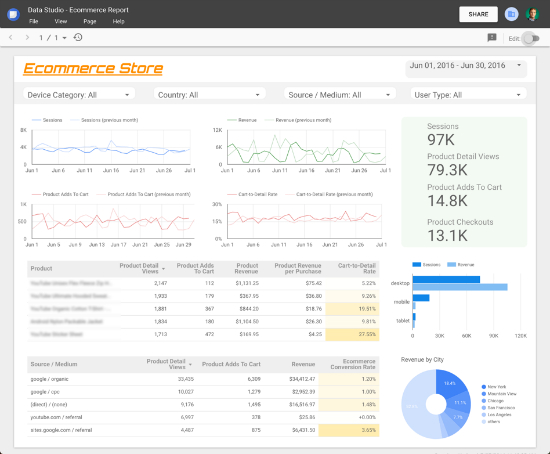Click the New York legend dot

[484, 387]
